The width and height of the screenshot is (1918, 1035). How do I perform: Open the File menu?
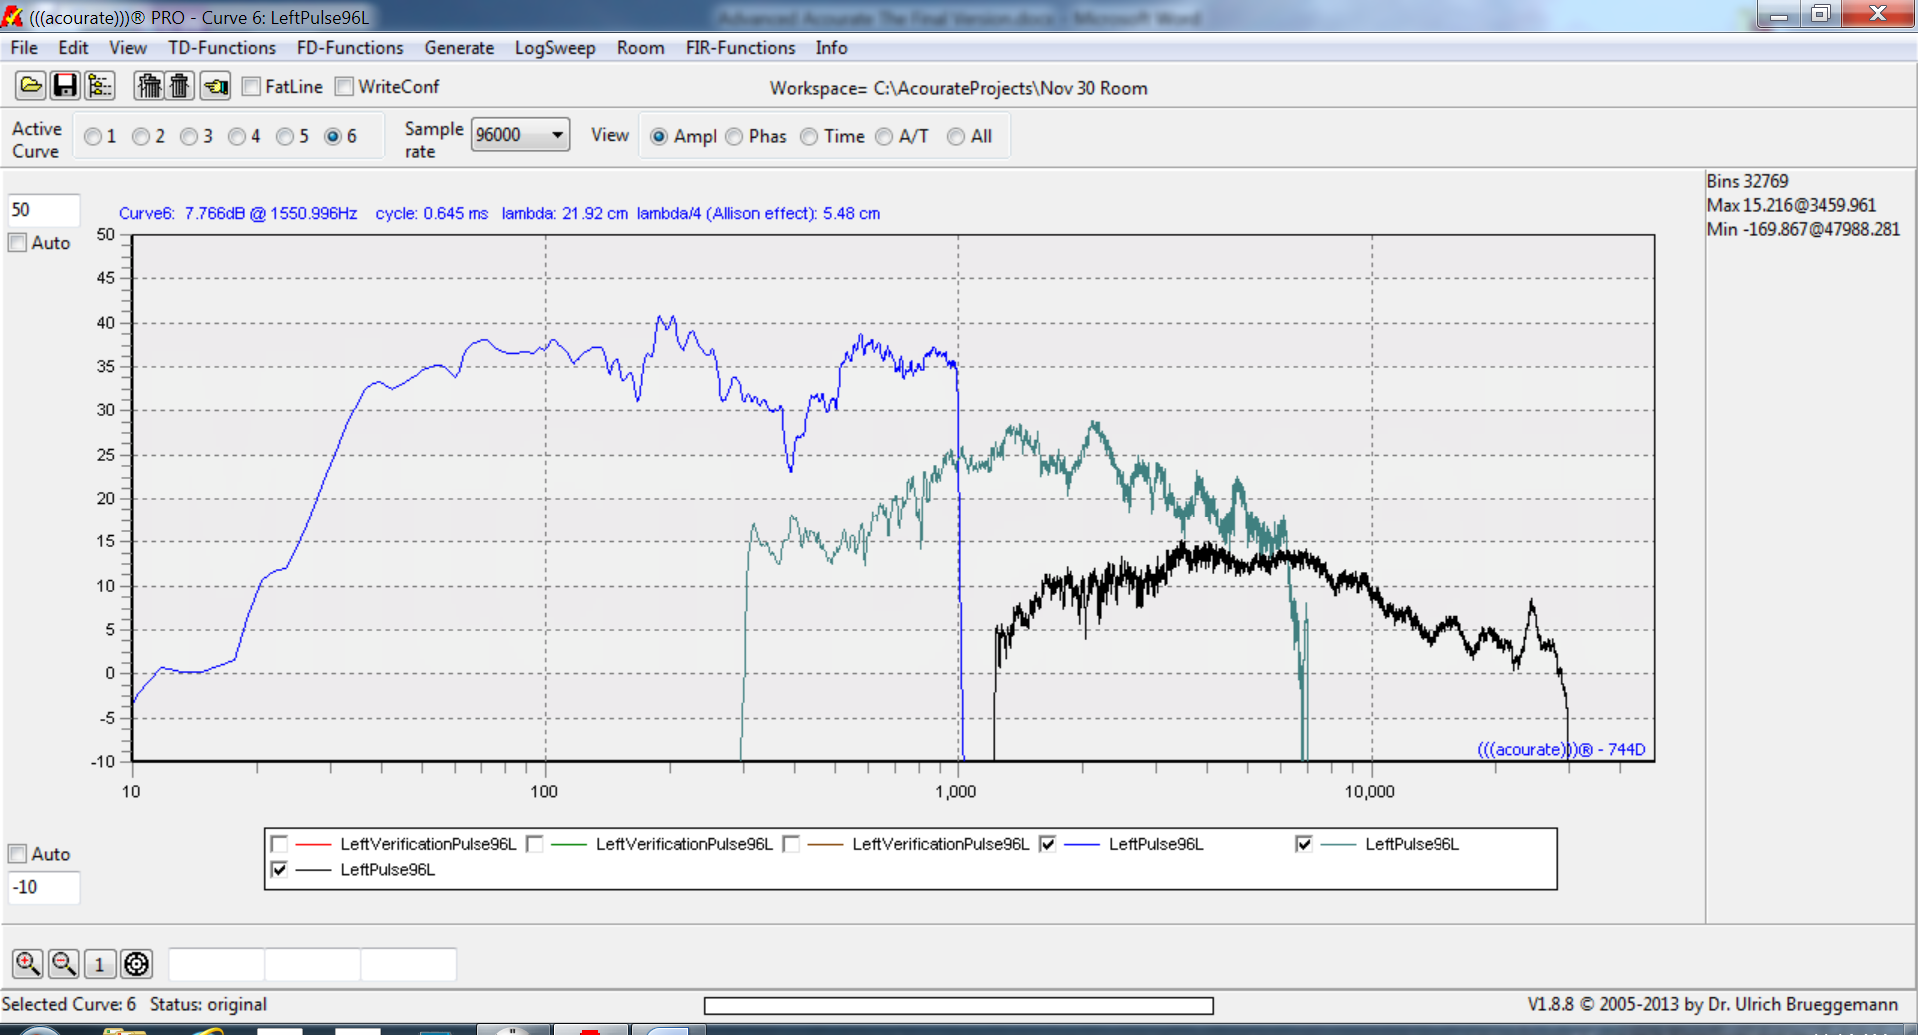click(x=24, y=48)
